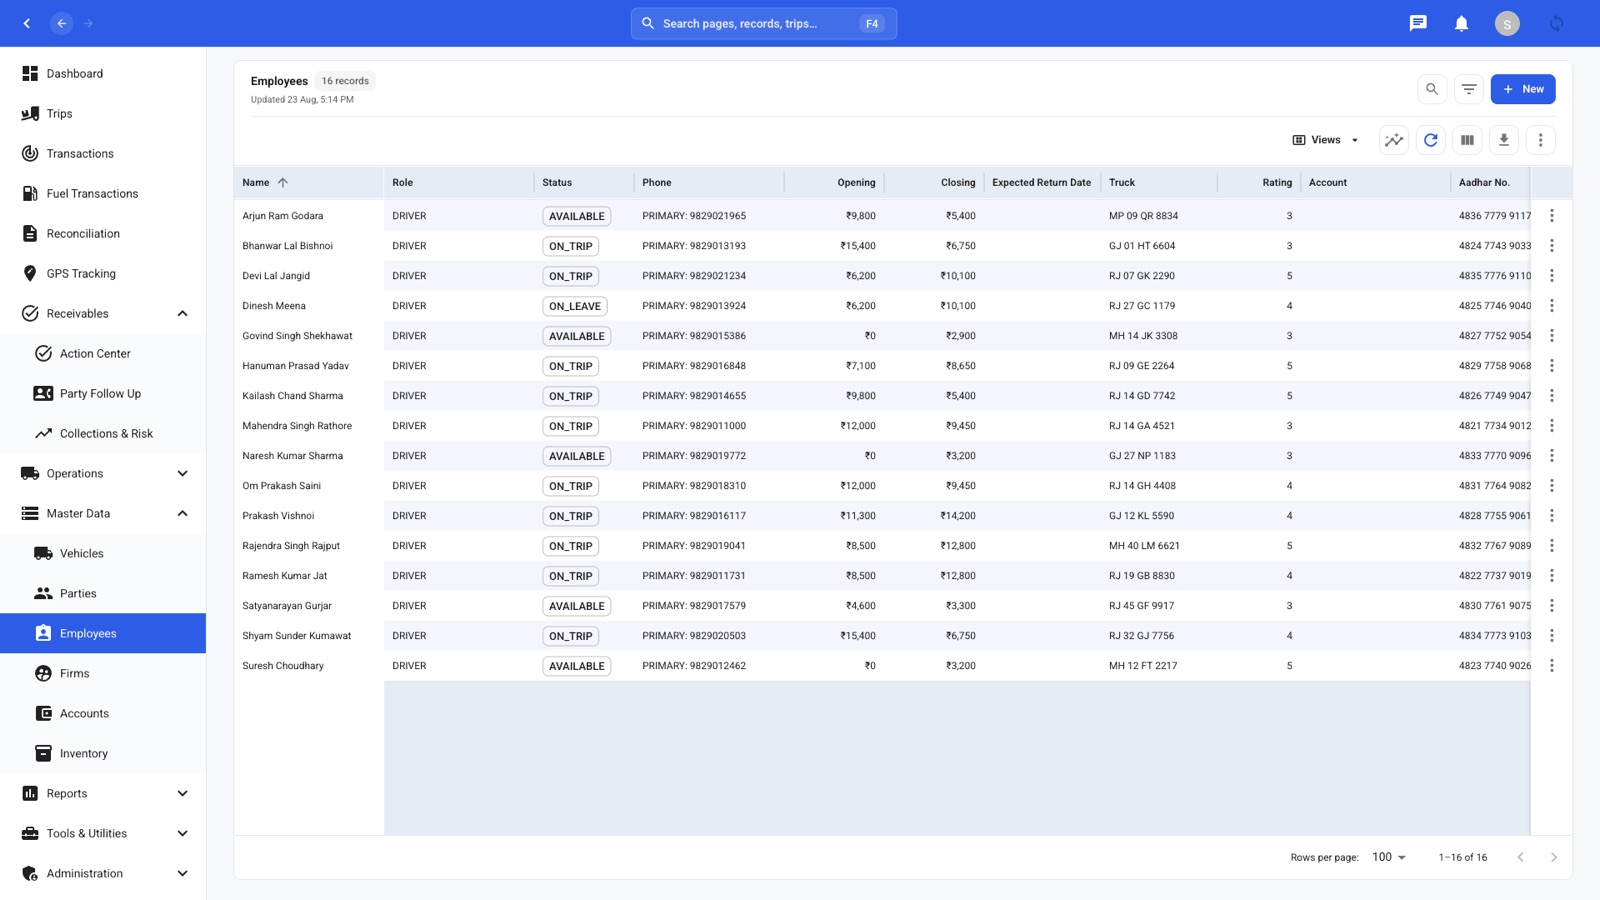Screen dimensions: 1600x900
Task: Open GPS Tracking page
Action: tap(103, 274)
